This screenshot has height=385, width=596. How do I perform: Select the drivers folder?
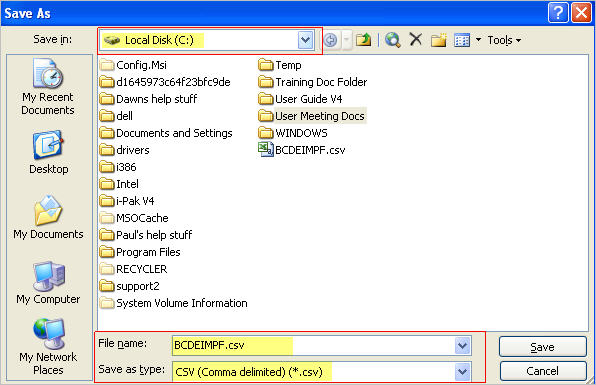click(x=125, y=150)
